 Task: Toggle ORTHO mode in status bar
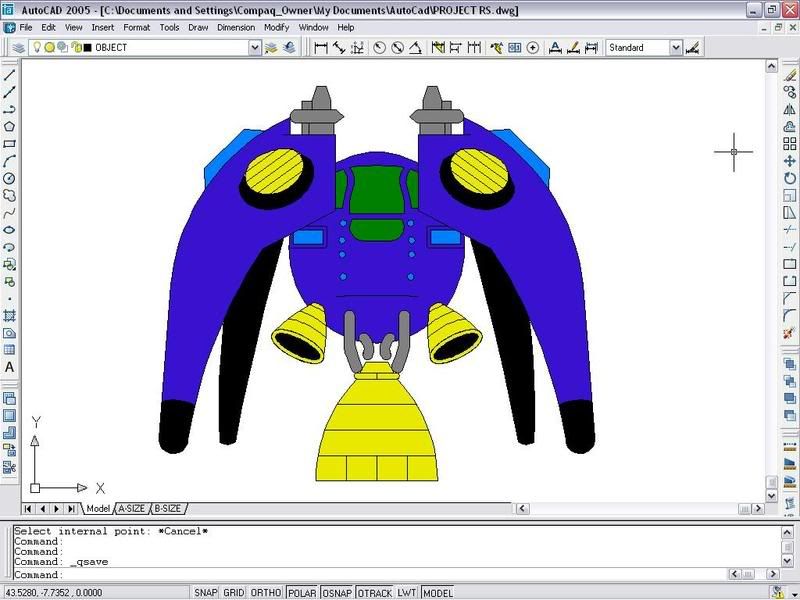point(266,593)
